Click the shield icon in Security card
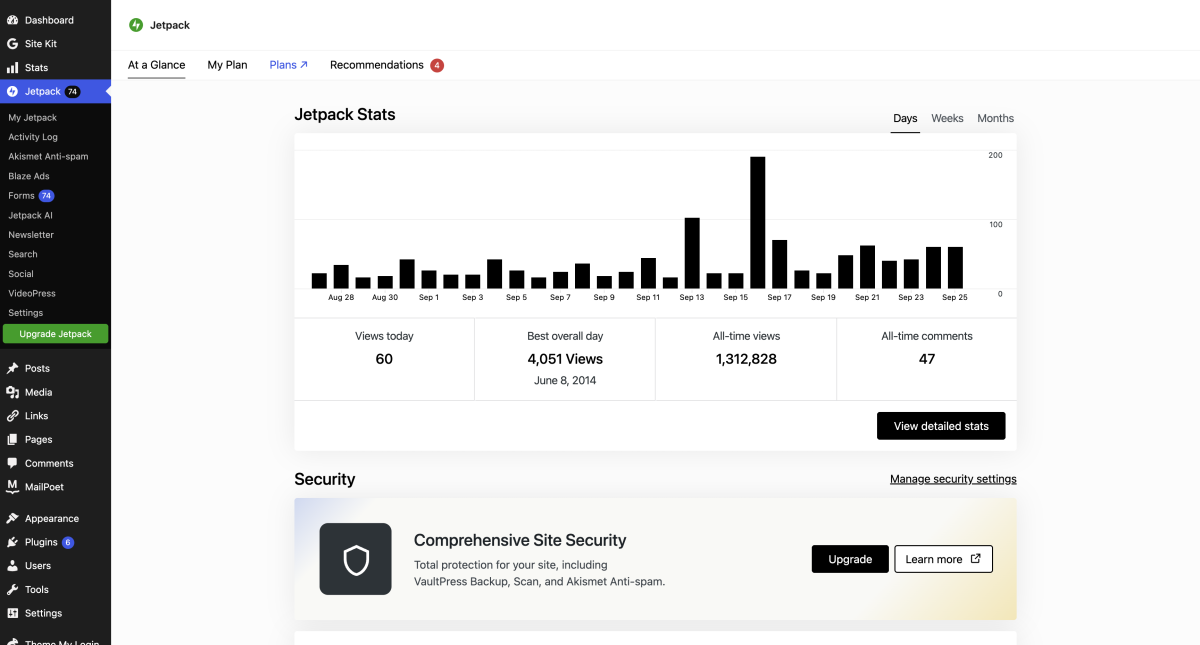 [x=356, y=559]
